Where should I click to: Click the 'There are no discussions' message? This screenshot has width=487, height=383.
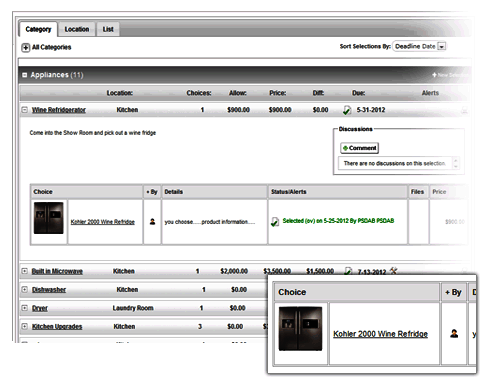pyautogui.click(x=395, y=163)
